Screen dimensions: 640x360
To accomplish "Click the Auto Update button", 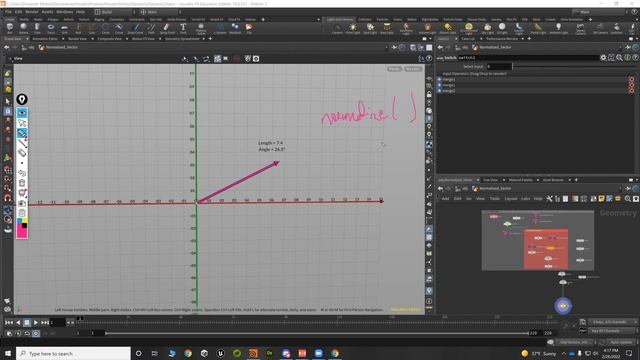I will 621,342.
